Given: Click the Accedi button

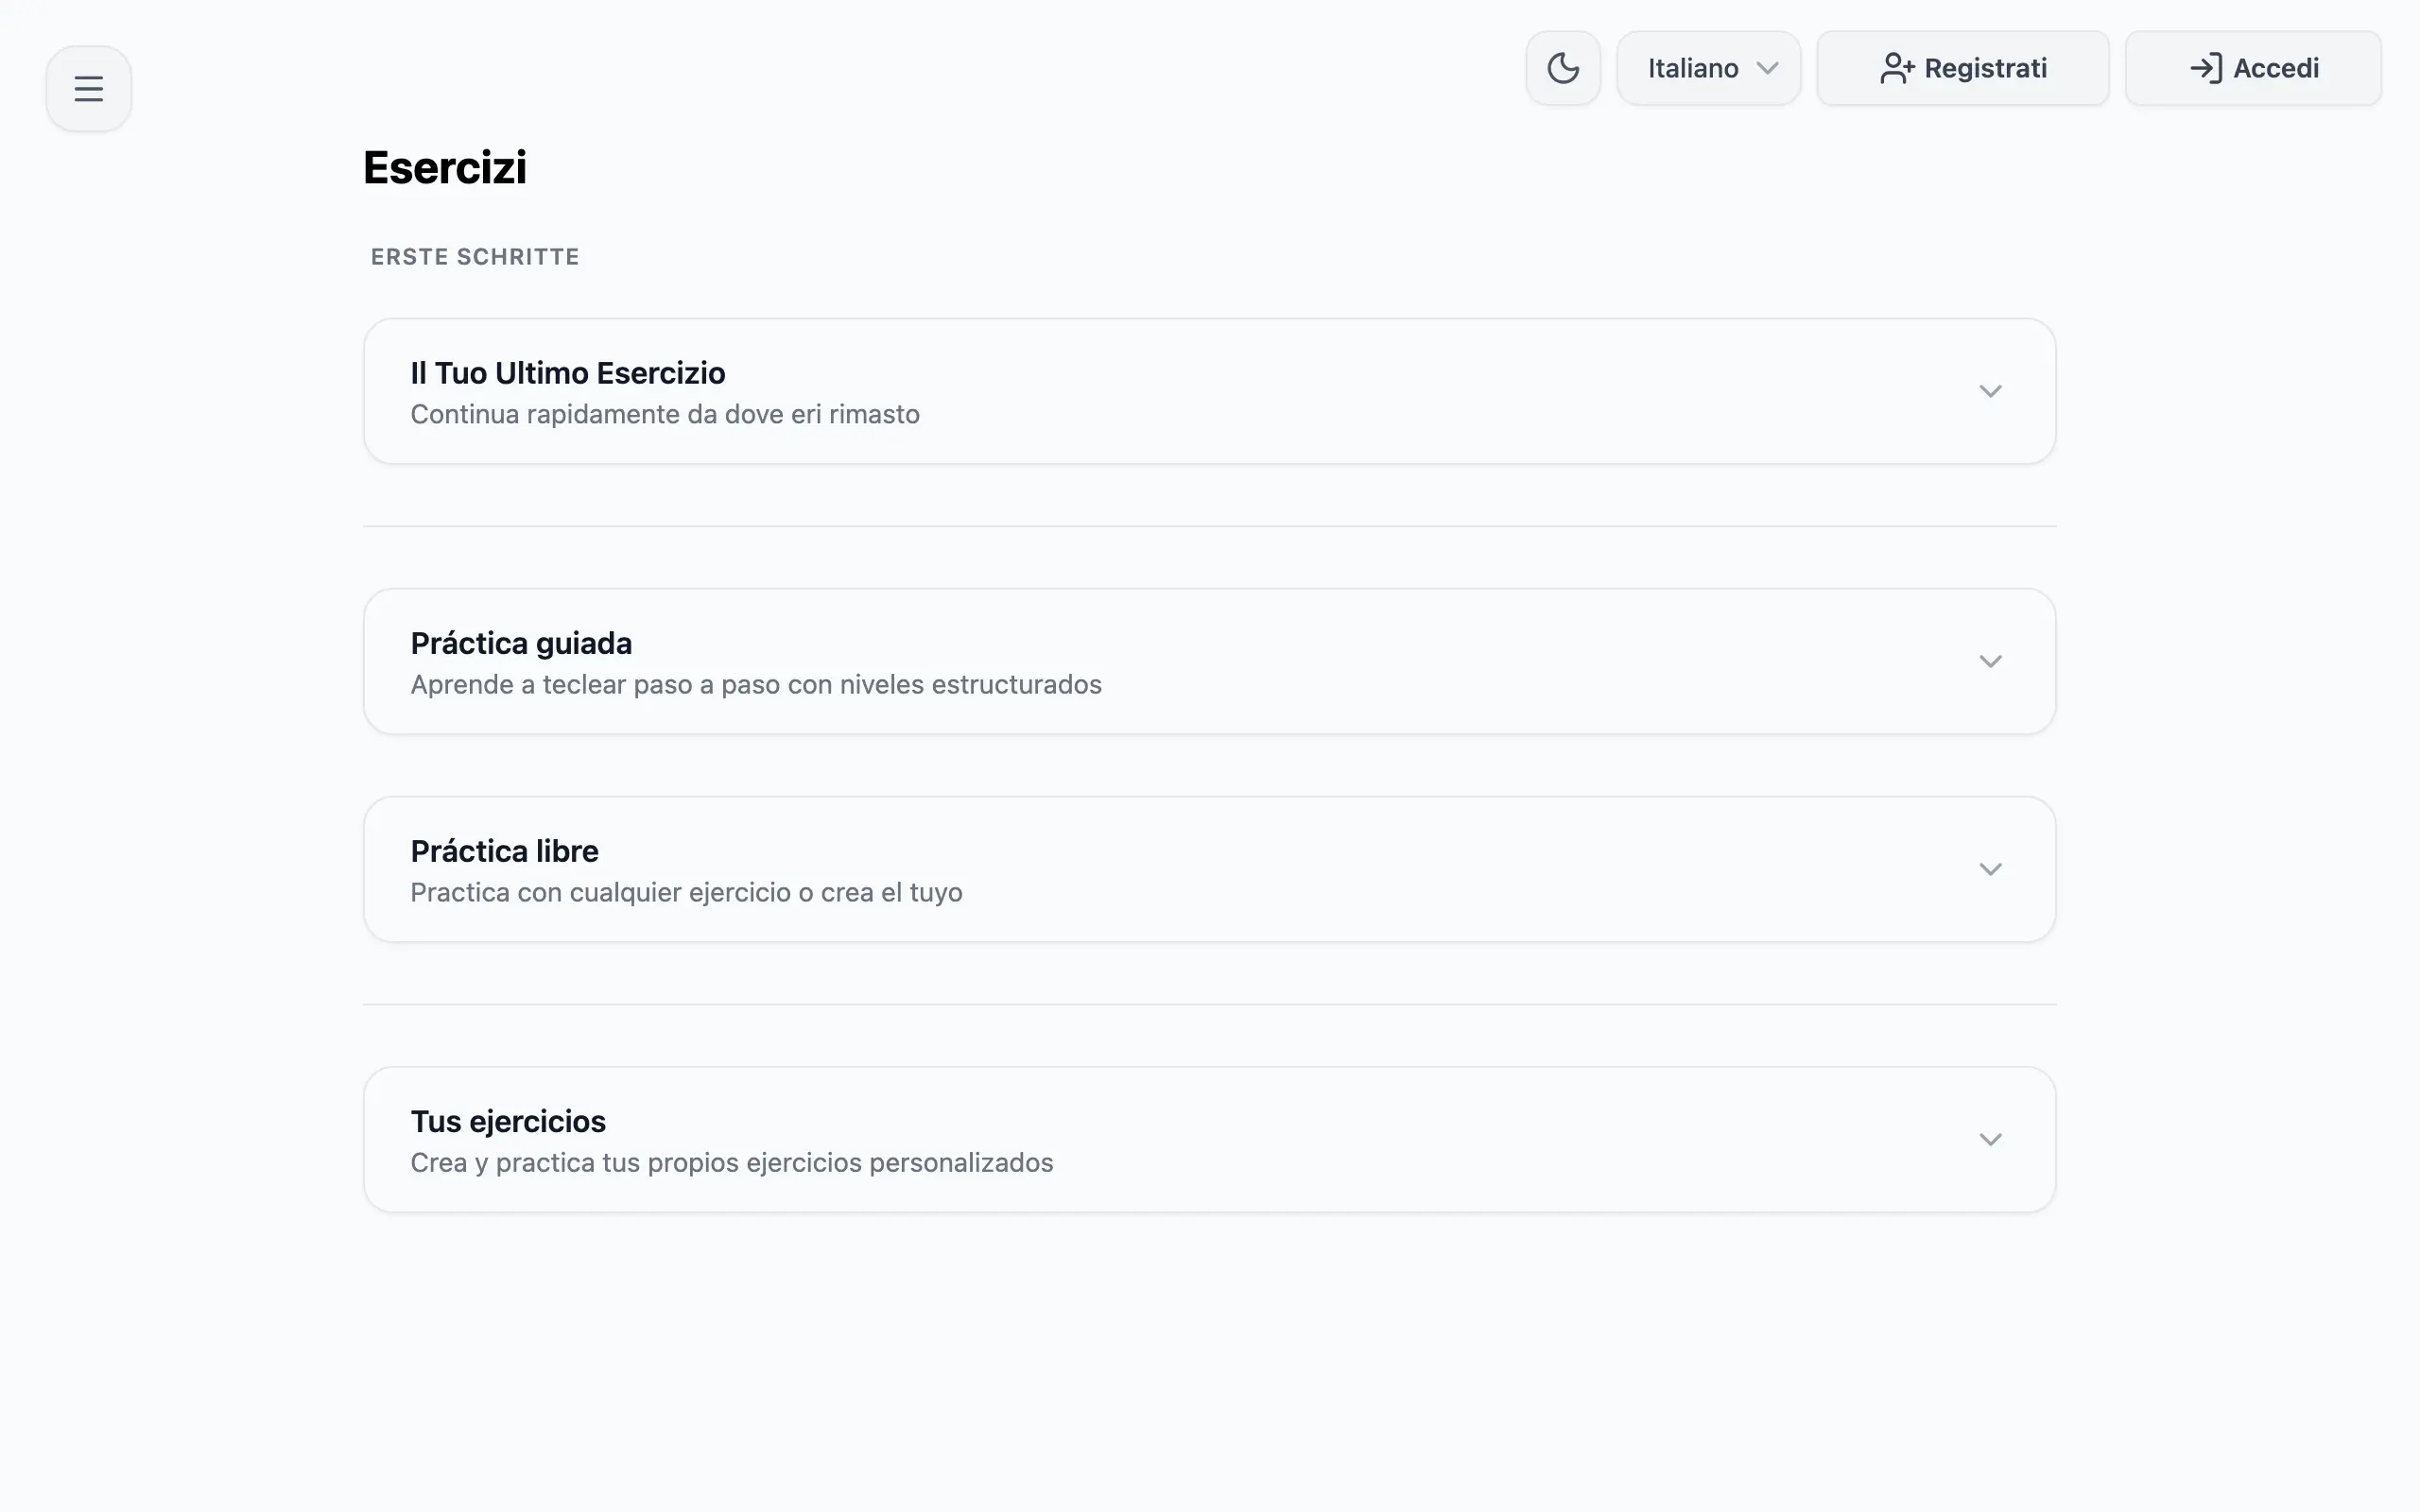Looking at the screenshot, I should click(2253, 67).
